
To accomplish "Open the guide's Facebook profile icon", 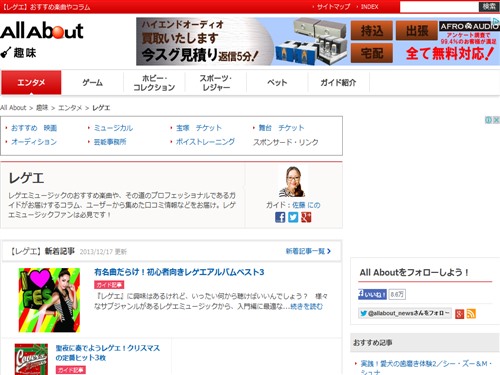I will (x=280, y=217).
